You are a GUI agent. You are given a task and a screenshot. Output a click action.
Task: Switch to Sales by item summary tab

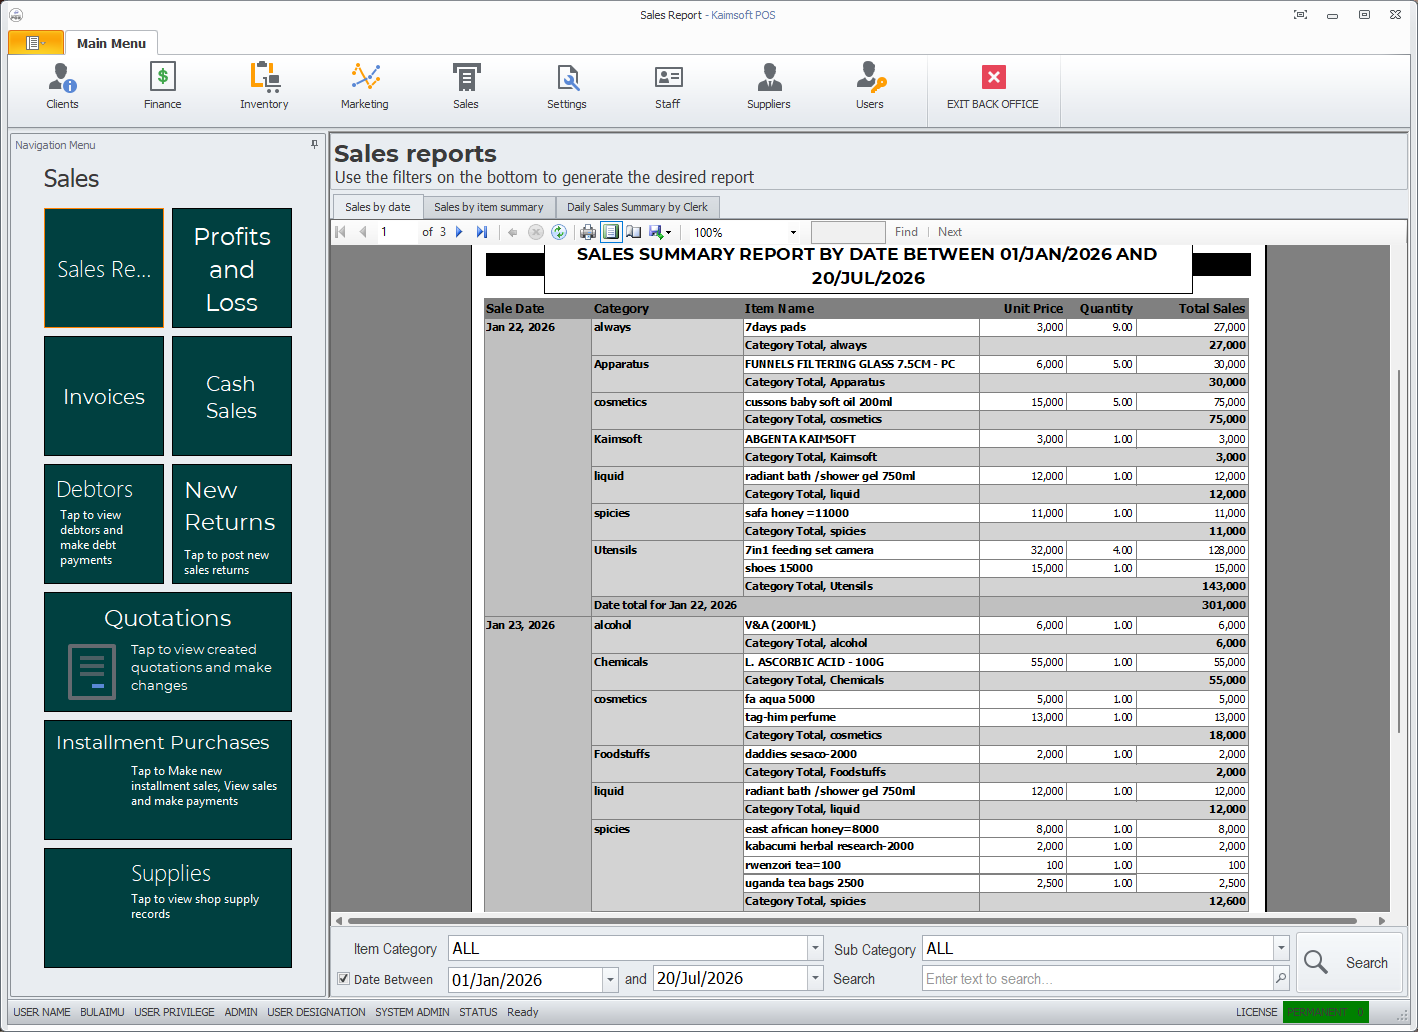point(488,207)
